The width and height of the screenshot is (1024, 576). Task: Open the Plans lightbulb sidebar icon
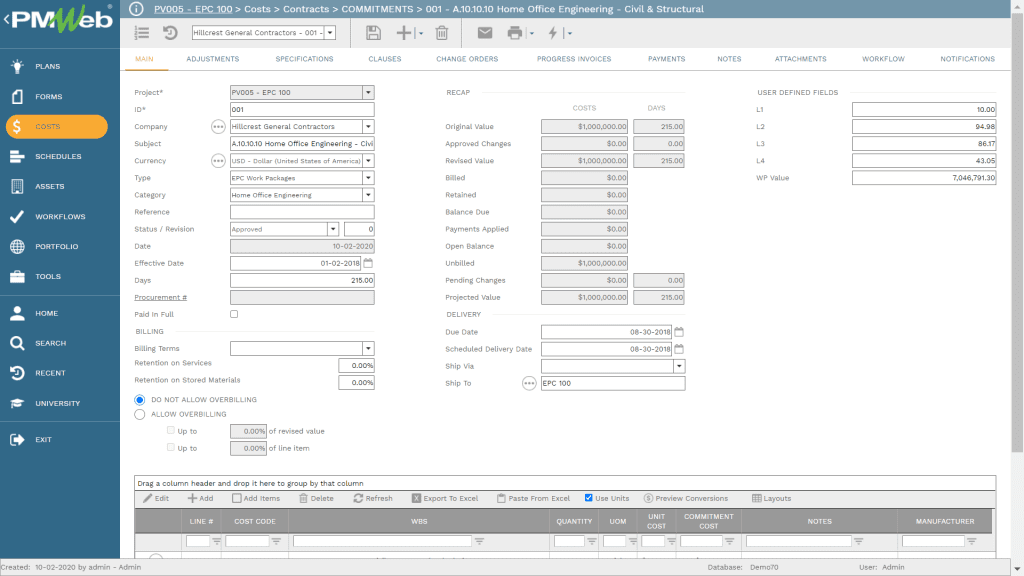(x=18, y=66)
